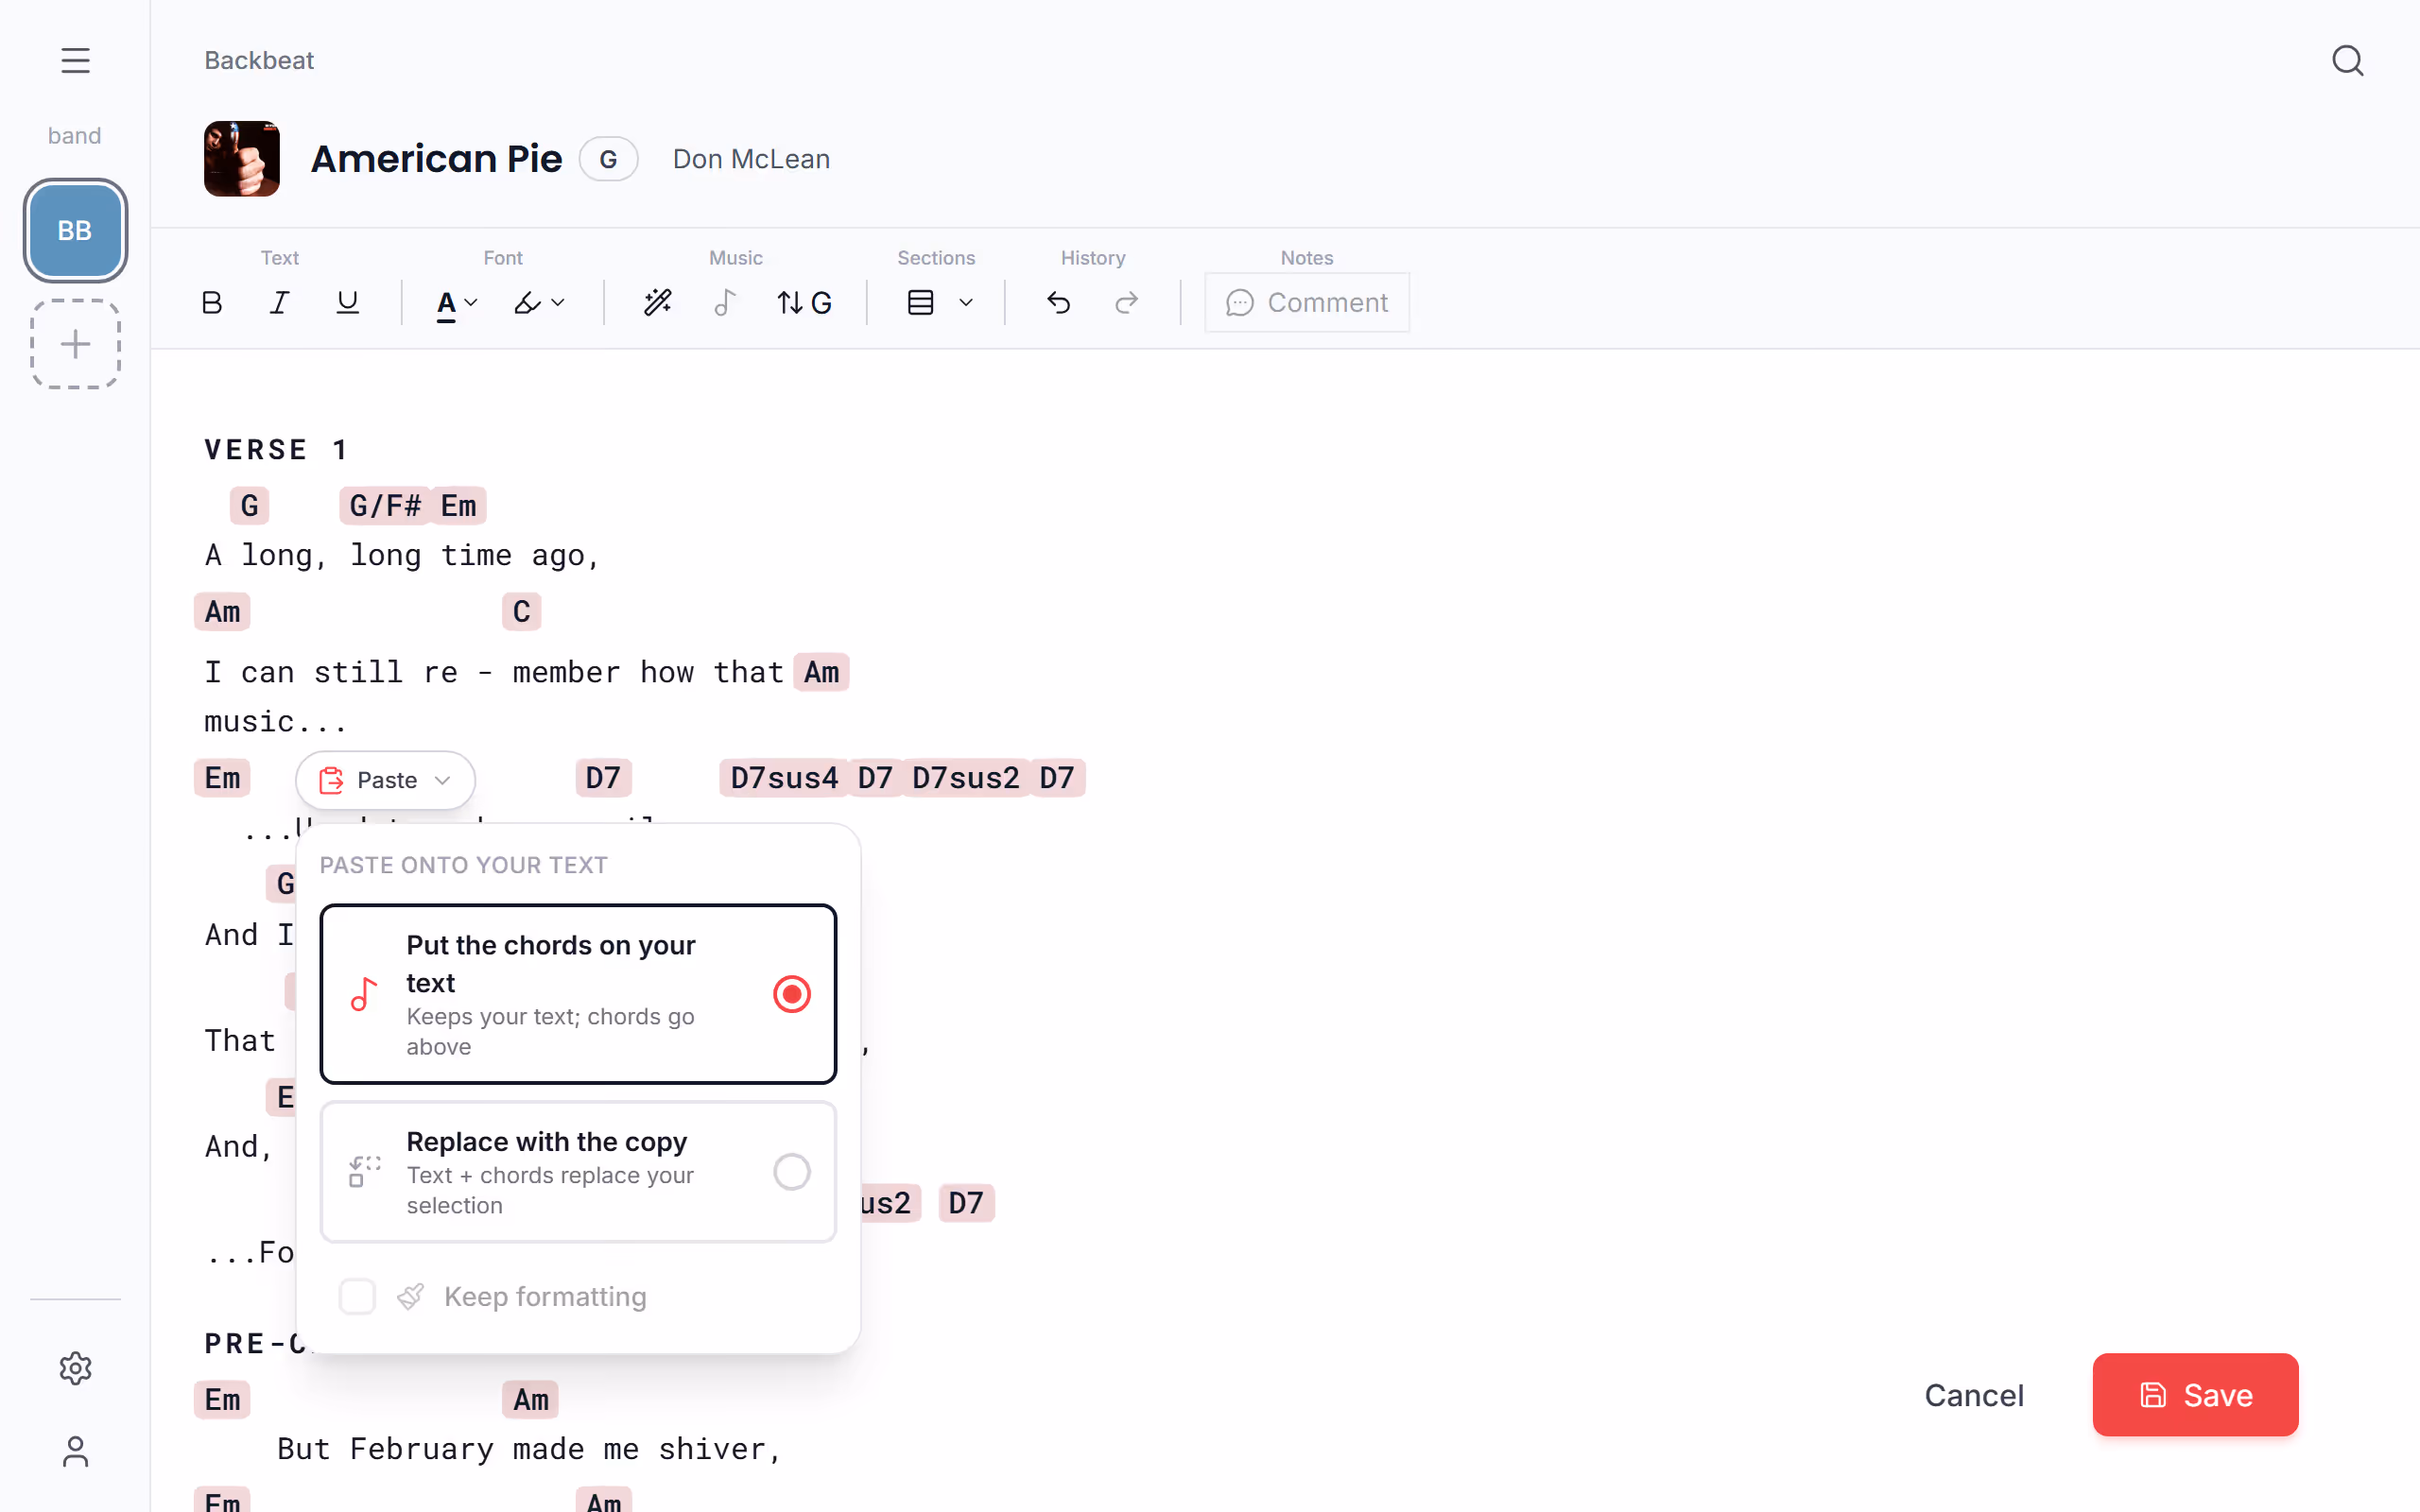Click the VERSE 1 section heading
The image size is (2420, 1512).
[x=277, y=450]
